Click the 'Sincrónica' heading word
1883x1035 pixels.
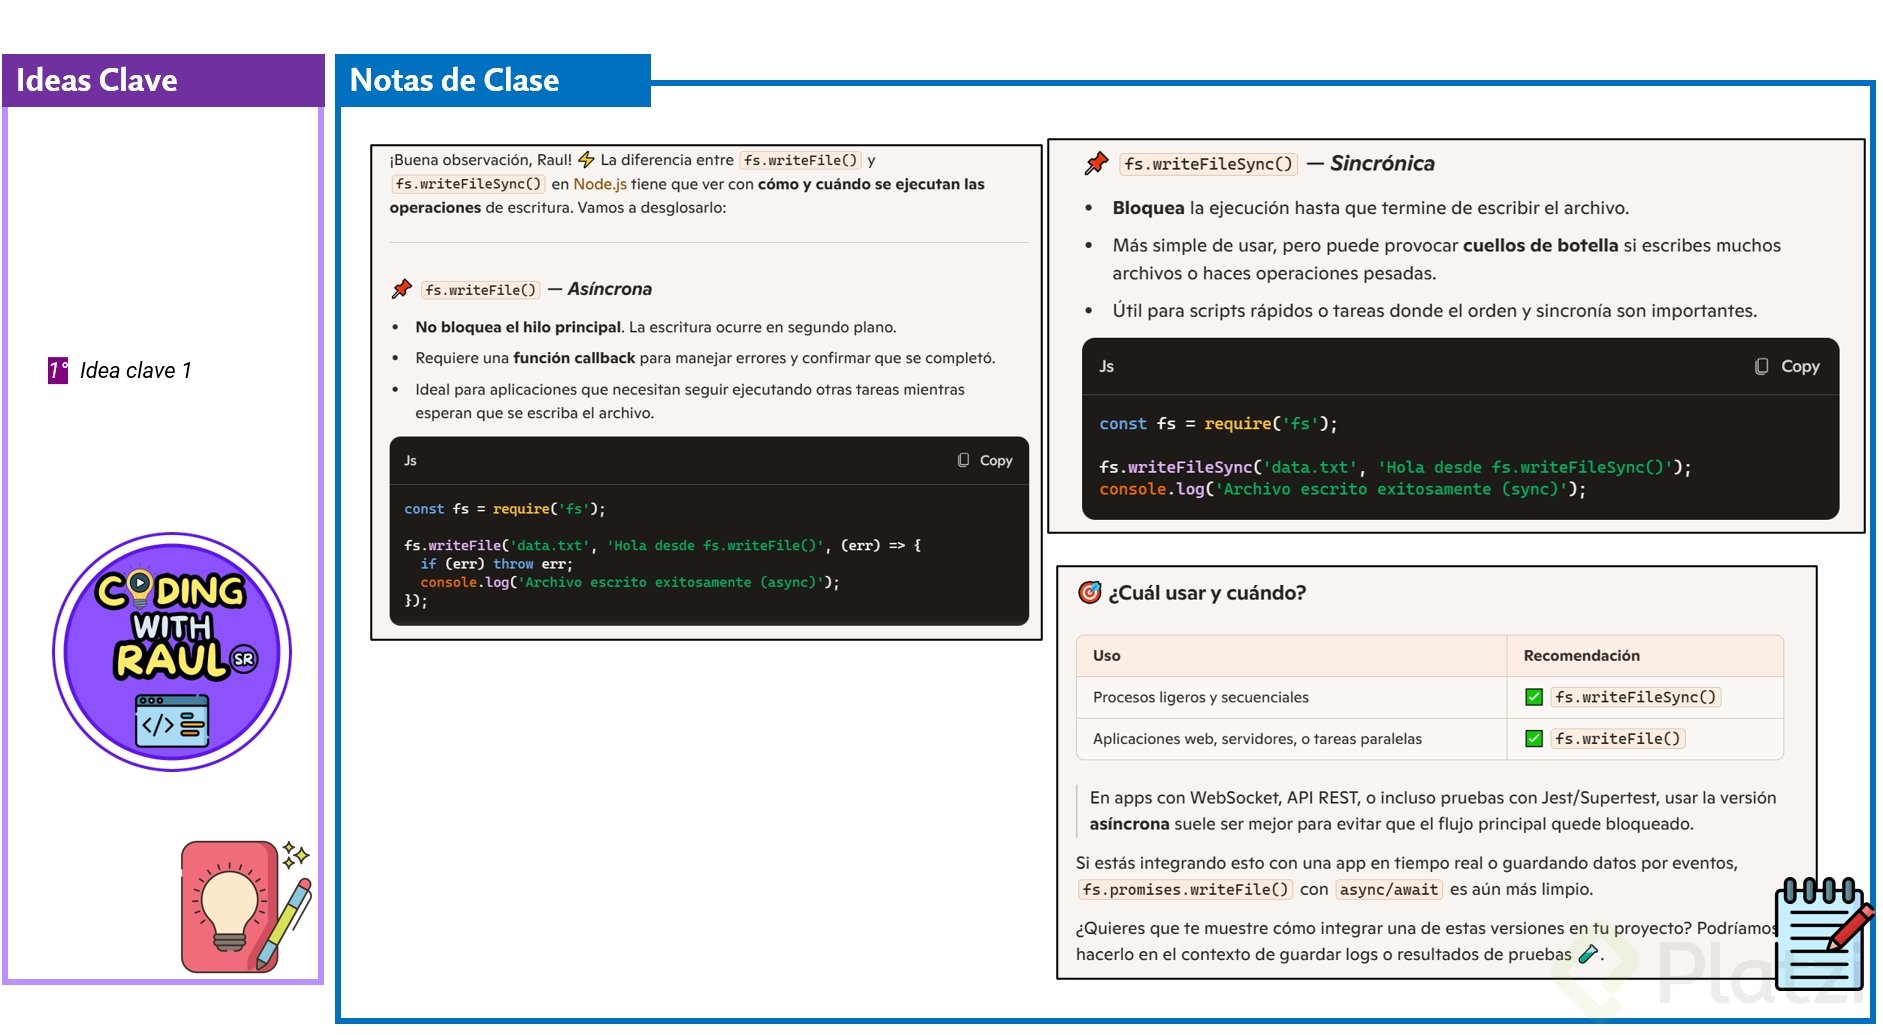tap(1382, 163)
